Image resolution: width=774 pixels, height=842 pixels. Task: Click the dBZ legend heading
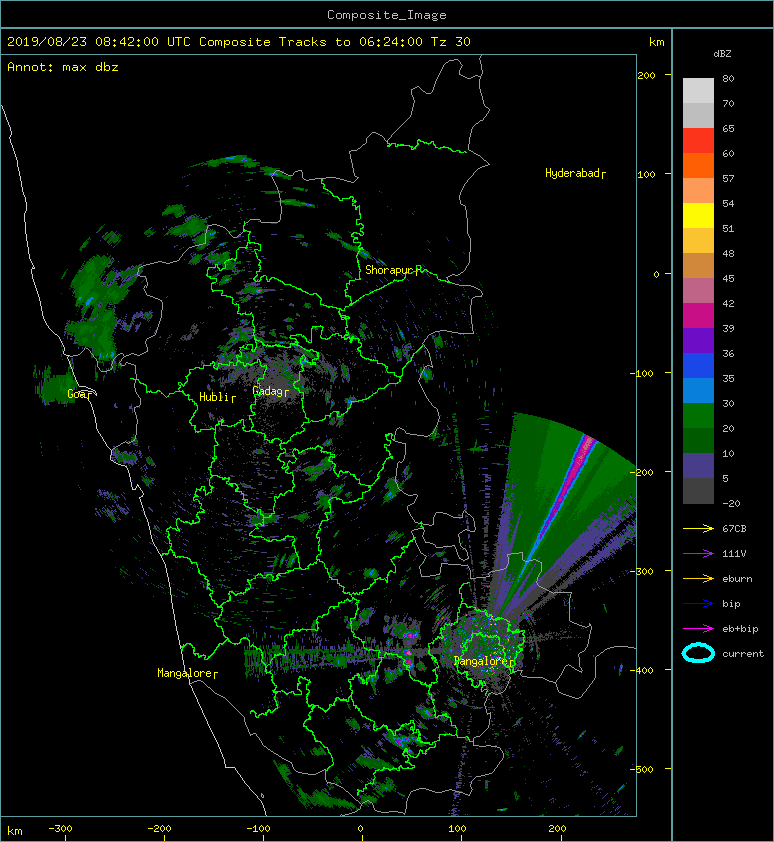click(x=722, y=54)
